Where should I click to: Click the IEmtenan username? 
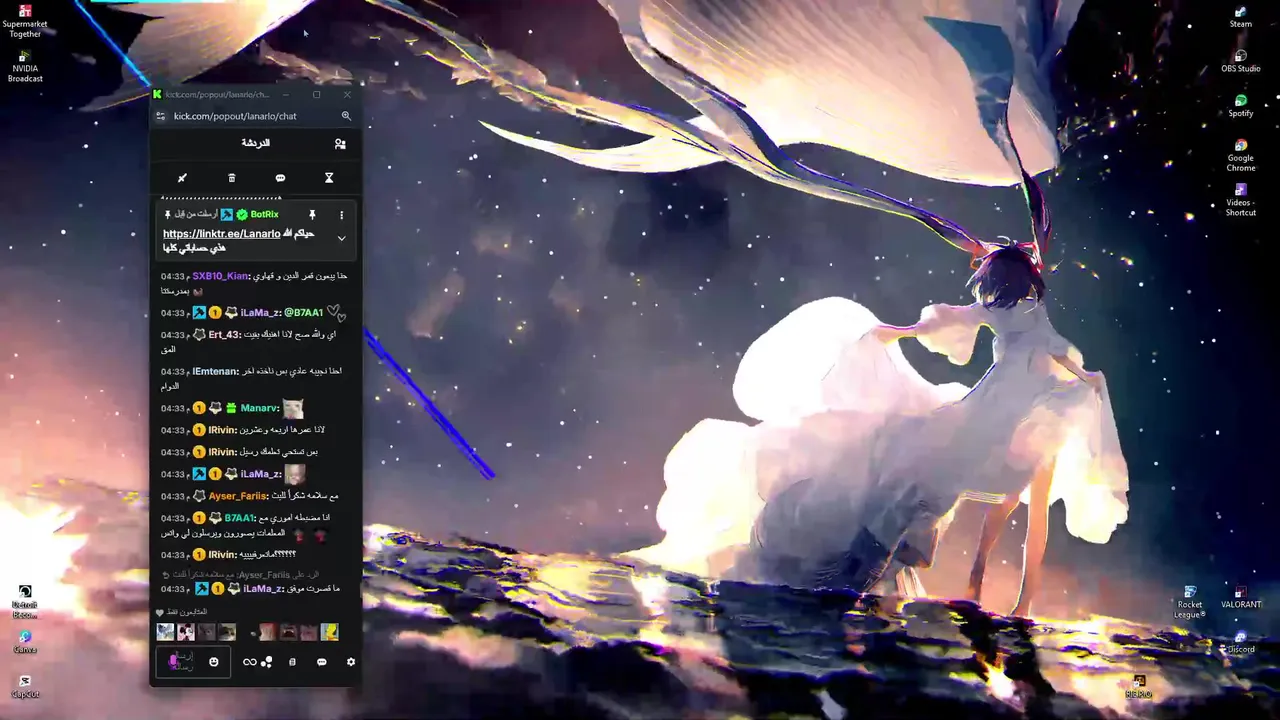coord(215,371)
